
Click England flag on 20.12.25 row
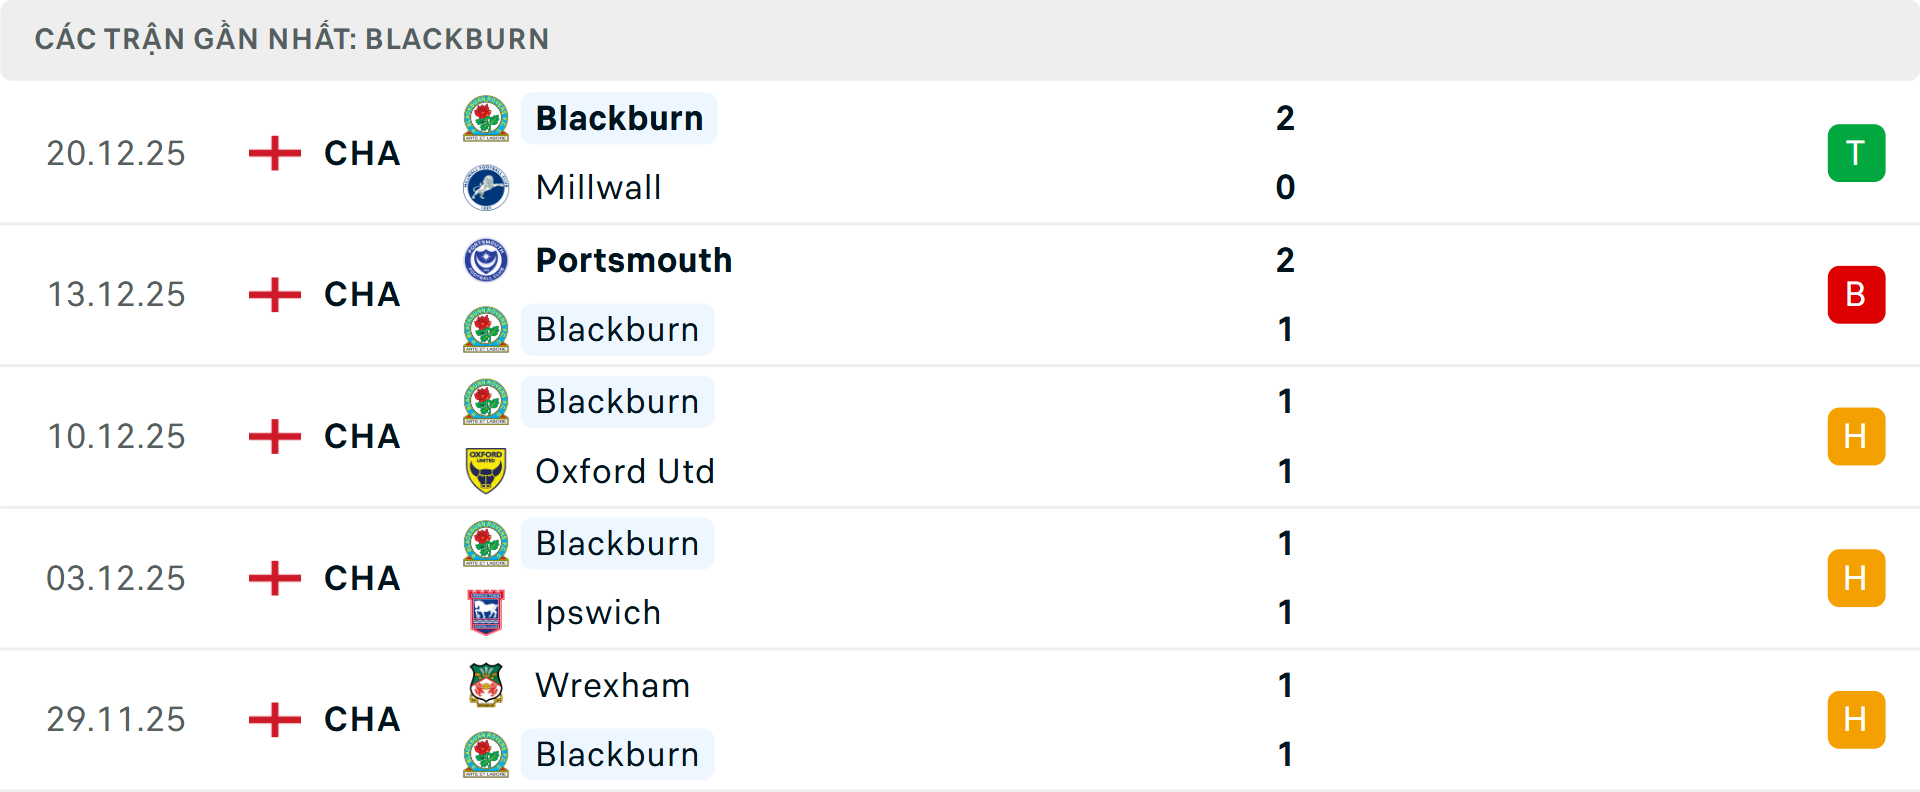tap(274, 153)
